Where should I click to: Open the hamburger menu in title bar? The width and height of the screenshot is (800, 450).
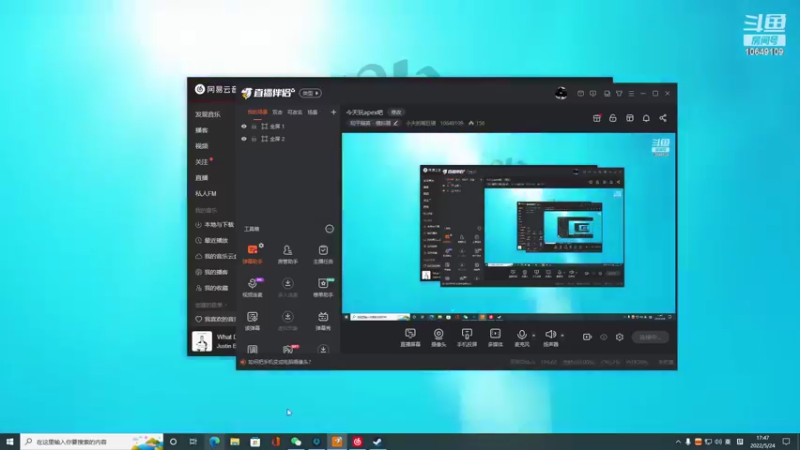click(x=631, y=93)
